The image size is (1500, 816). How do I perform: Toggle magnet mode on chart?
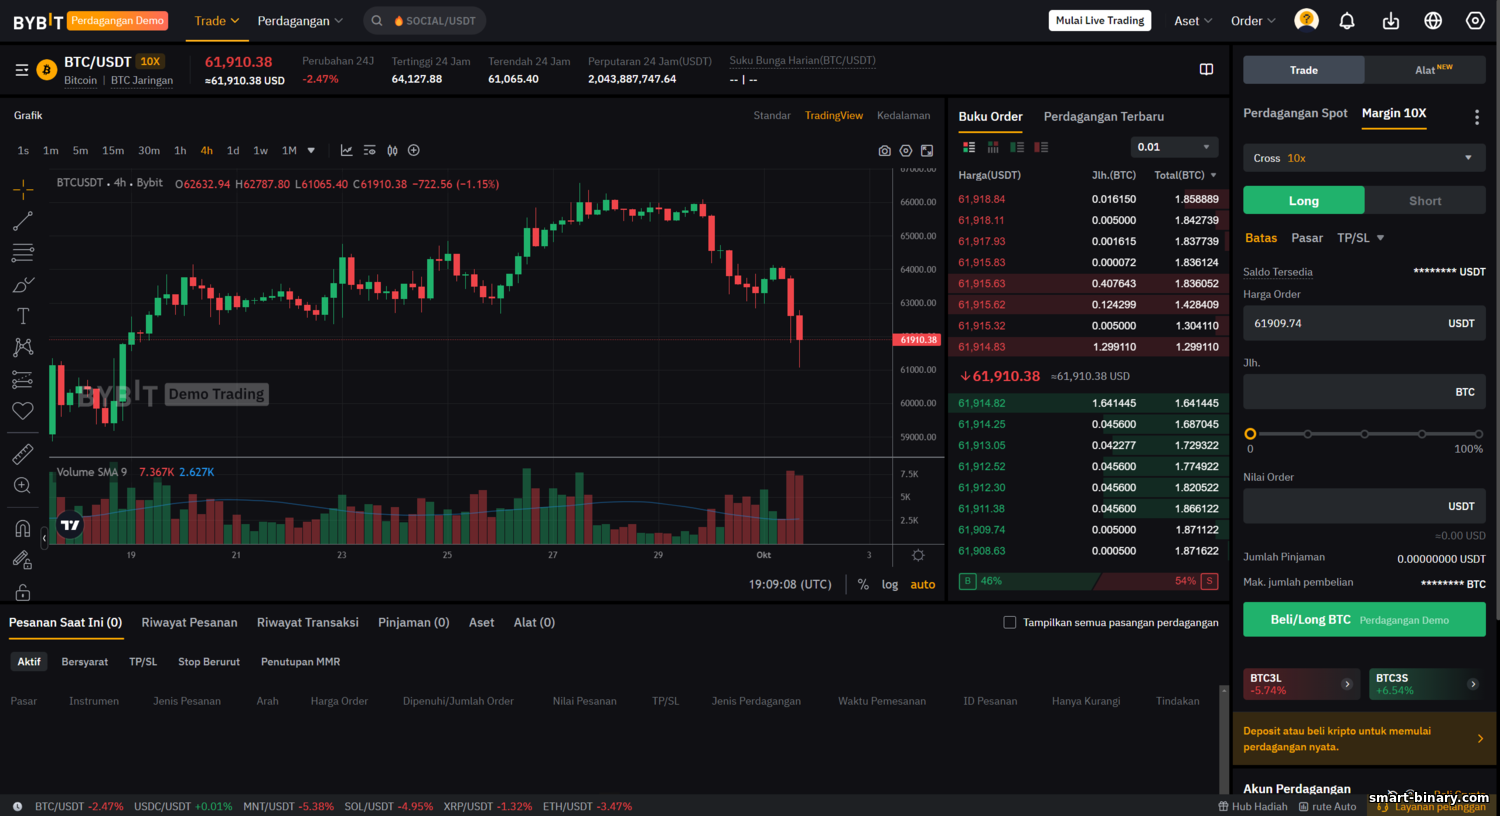point(23,529)
